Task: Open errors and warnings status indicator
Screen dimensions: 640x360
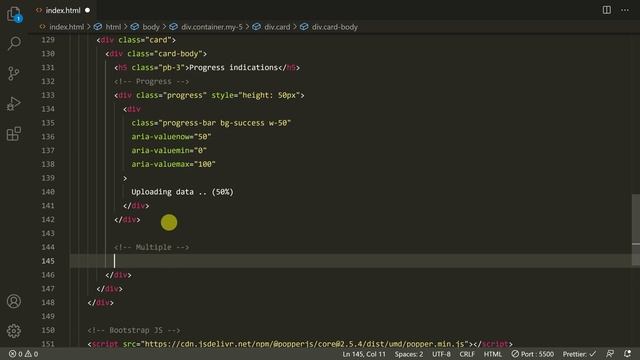Action: click(24, 354)
